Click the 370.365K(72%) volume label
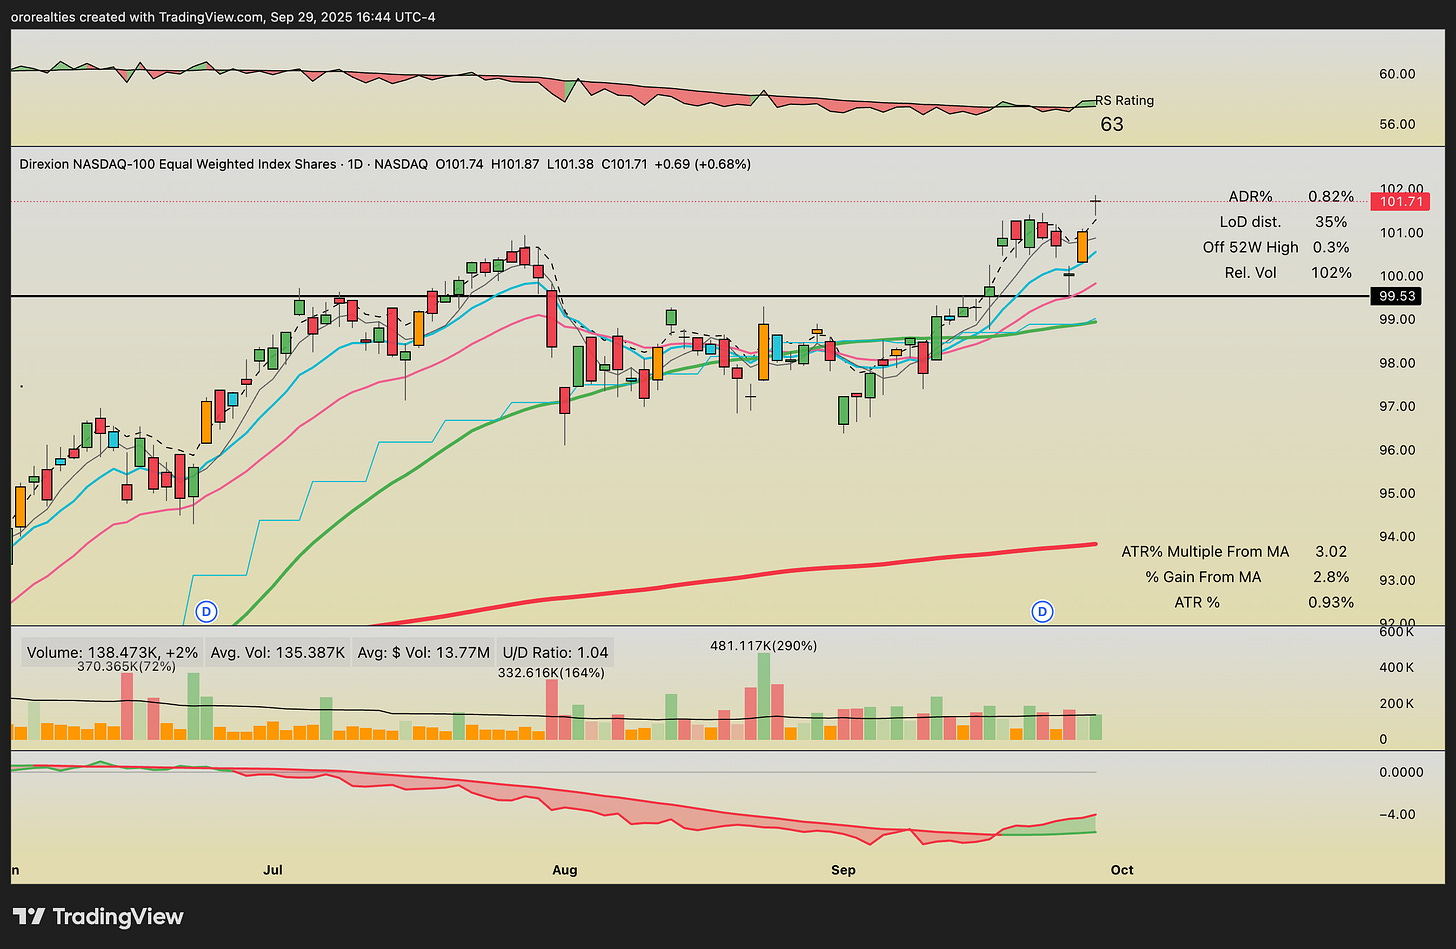This screenshot has height=949, width=1456. (126, 666)
